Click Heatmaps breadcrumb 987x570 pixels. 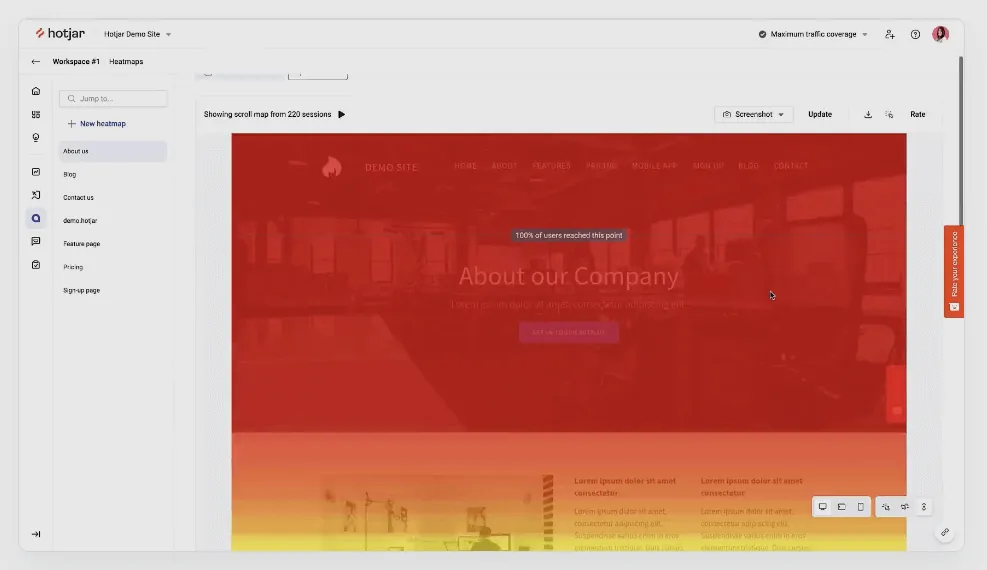pyautogui.click(x=126, y=62)
